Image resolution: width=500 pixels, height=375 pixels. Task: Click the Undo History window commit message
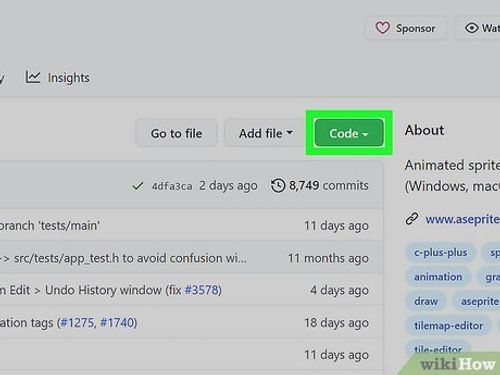(111, 290)
